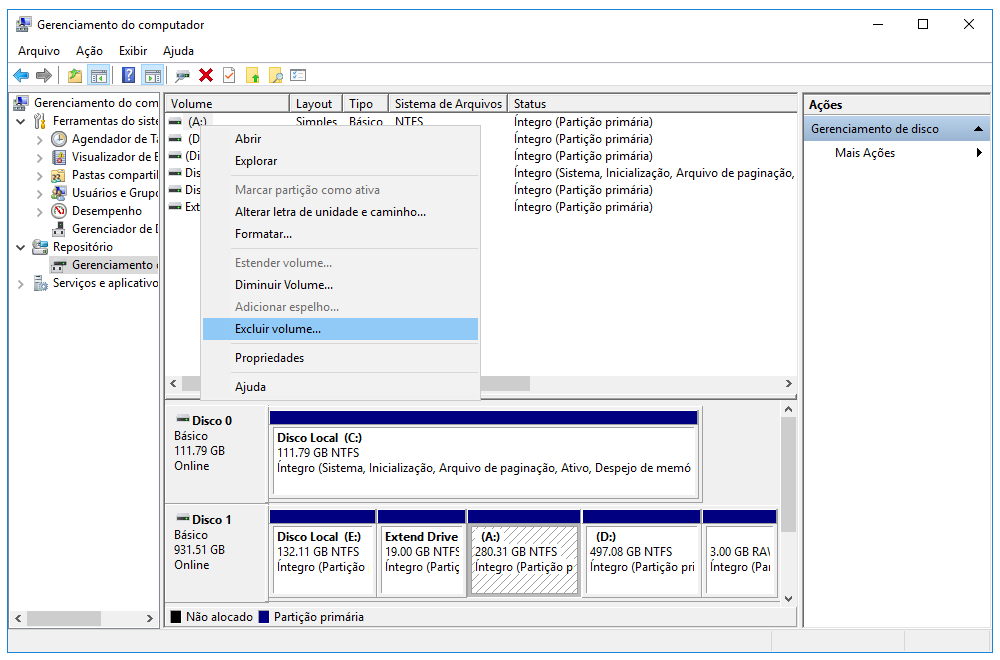
Task: Click the blue Back arrow in toolbar
Action: pyautogui.click(x=21, y=75)
